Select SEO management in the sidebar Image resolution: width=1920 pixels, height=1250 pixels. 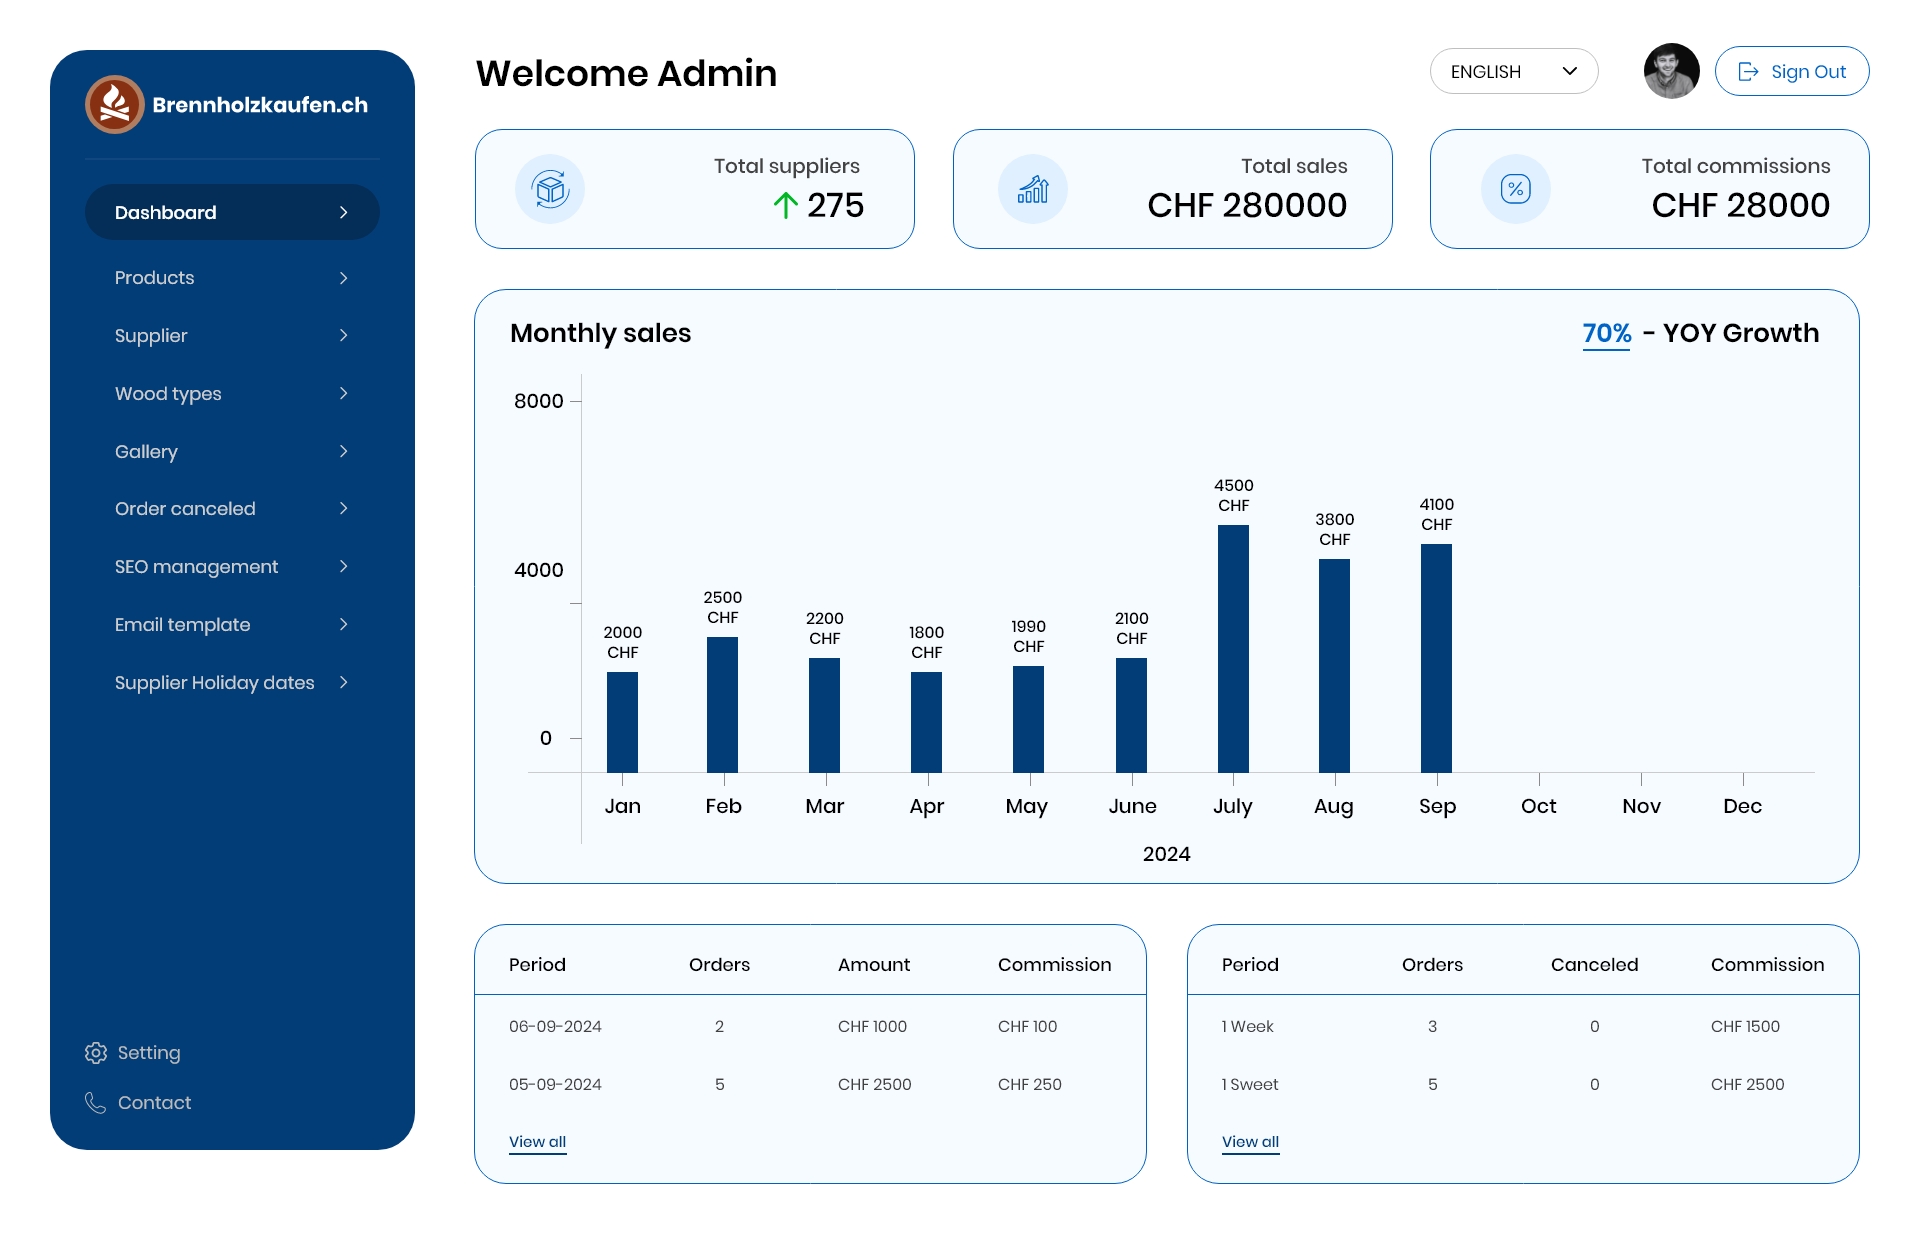(196, 567)
